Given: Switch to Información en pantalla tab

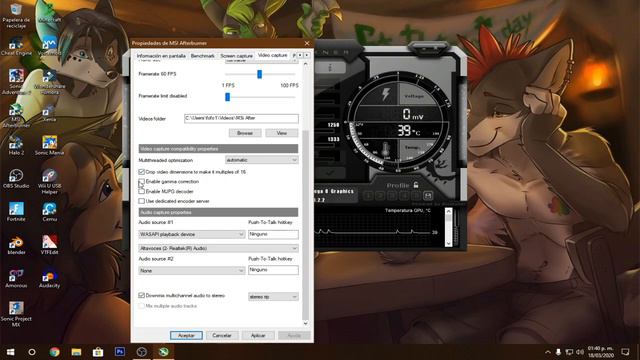Looking at the screenshot, I should pos(161,56).
